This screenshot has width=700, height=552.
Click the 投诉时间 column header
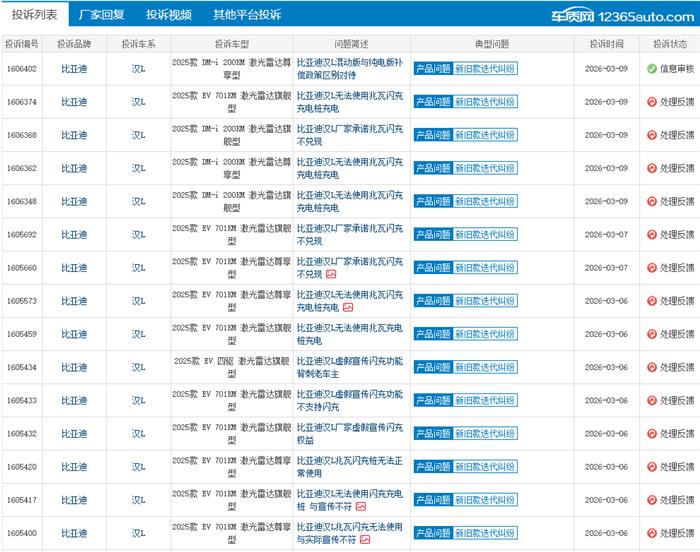(606, 44)
